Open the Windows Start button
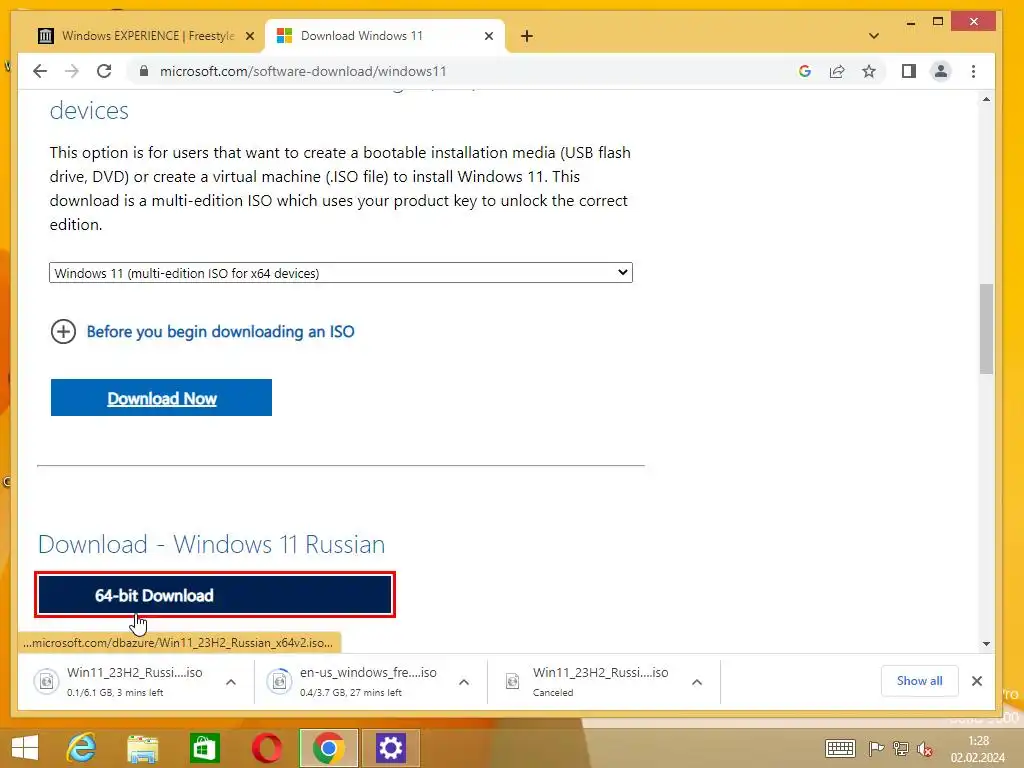Image resolution: width=1024 pixels, height=768 pixels. click(25, 748)
